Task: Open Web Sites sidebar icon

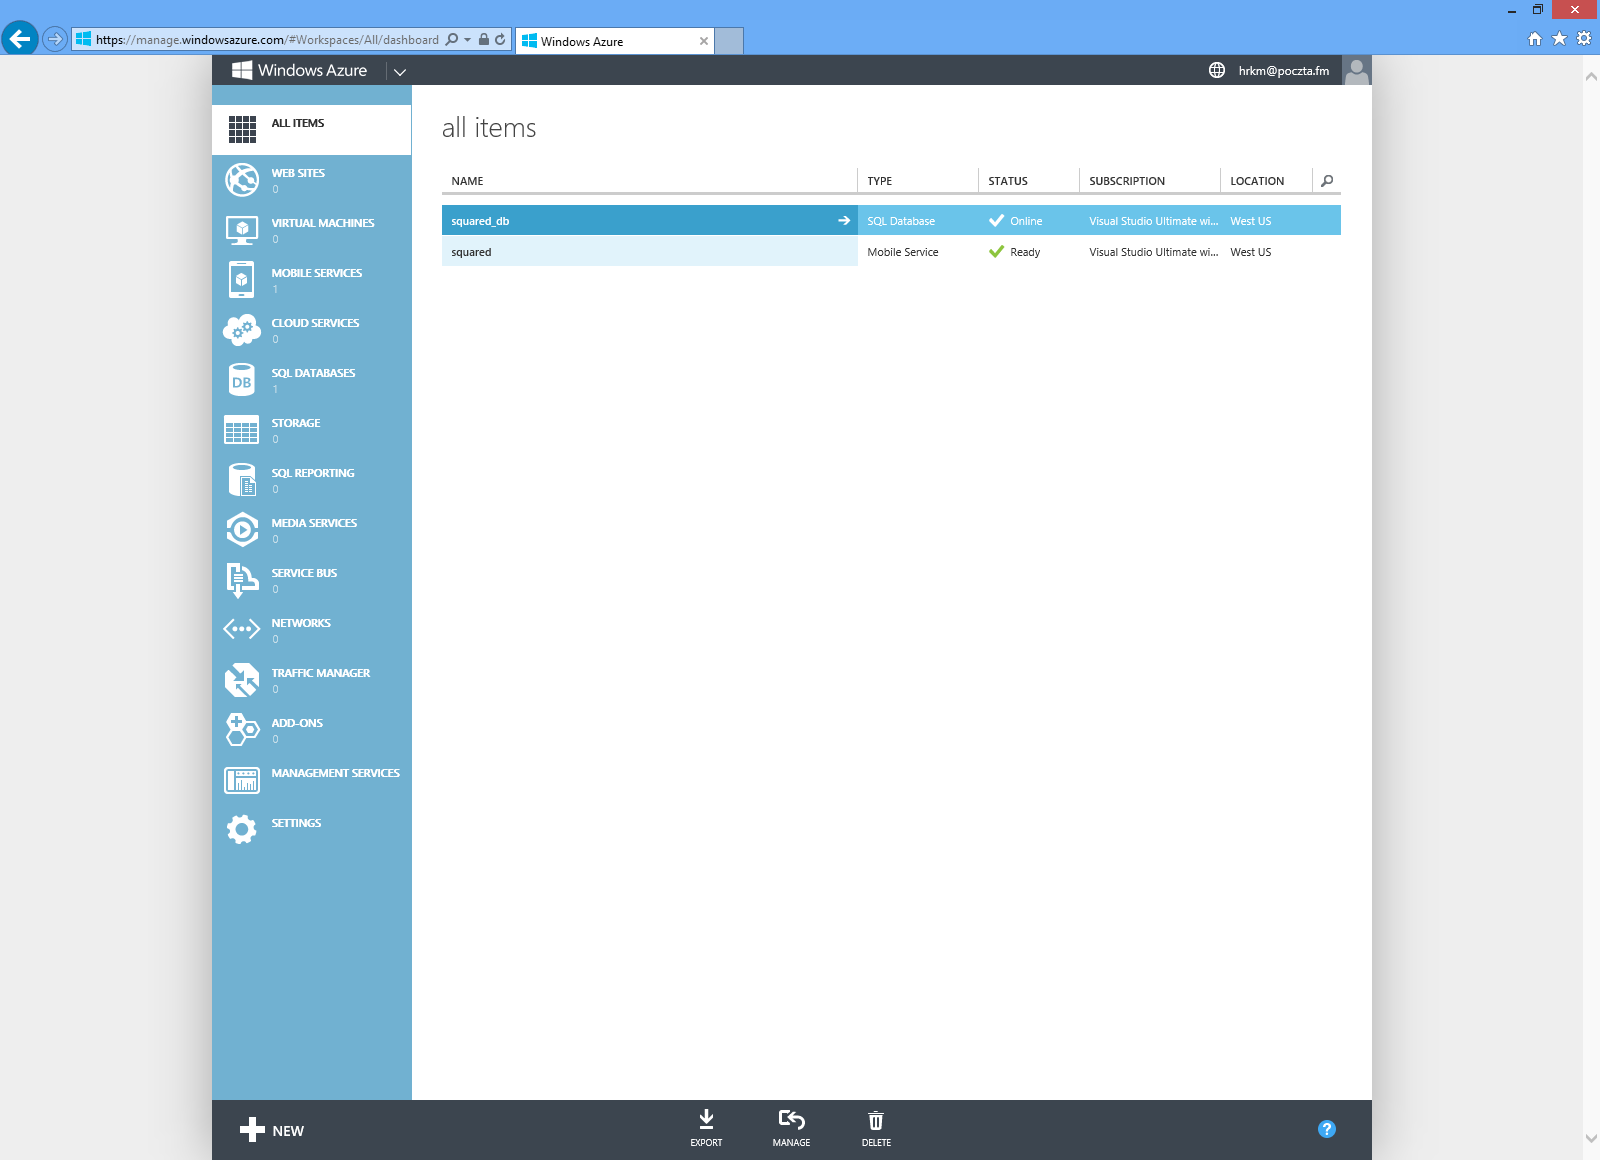Action: [x=242, y=180]
